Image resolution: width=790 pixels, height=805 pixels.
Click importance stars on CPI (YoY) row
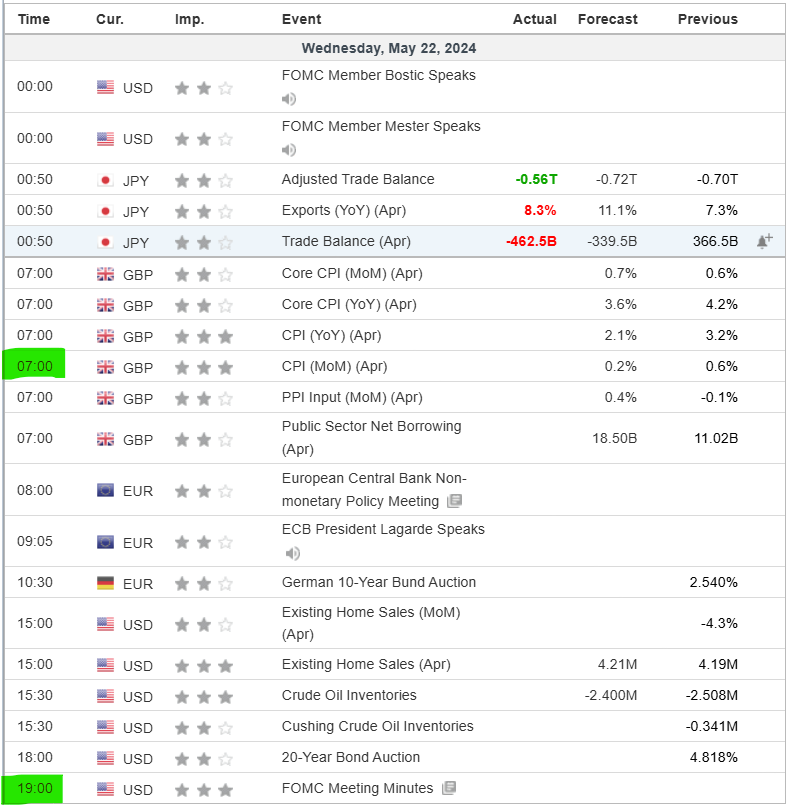pos(204,336)
